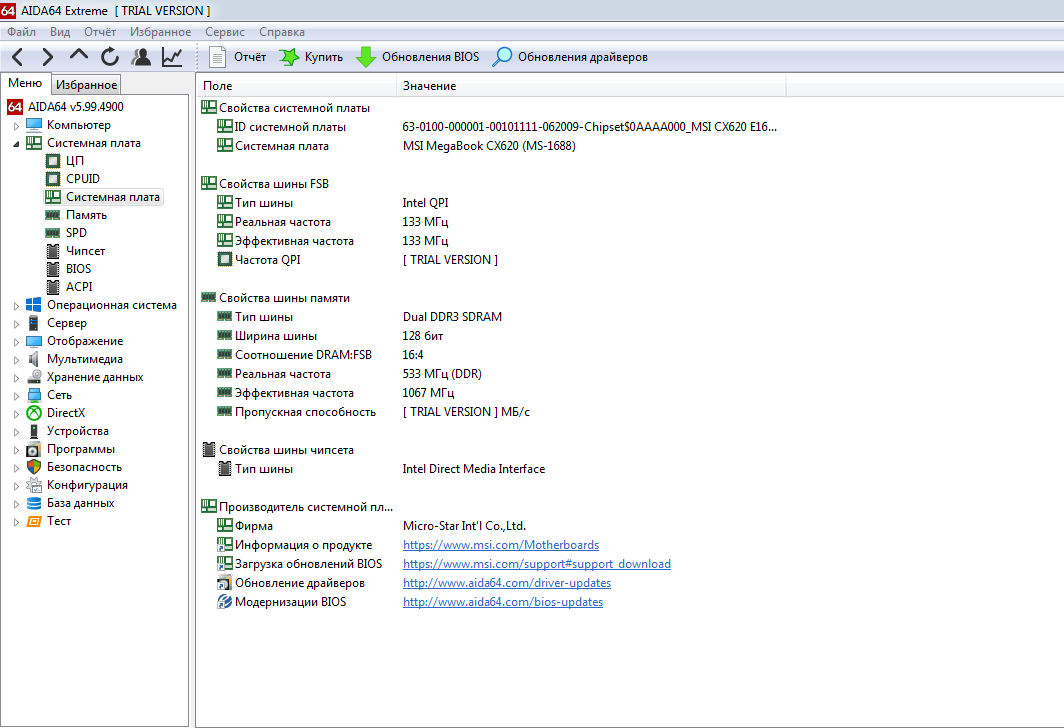
Task: Open the msi.com/Motherboards link
Action: pyautogui.click(x=501, y=545)
